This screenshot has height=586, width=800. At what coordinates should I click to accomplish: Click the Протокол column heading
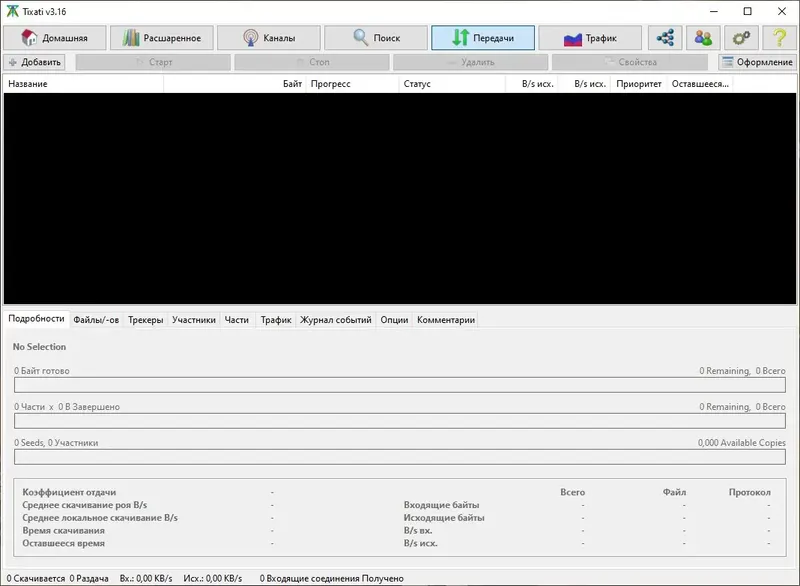click(x=749, y=492)
